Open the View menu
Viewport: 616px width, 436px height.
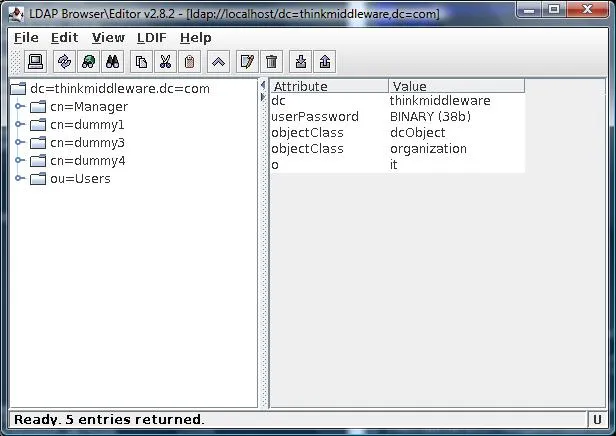[x=108, y=38]
